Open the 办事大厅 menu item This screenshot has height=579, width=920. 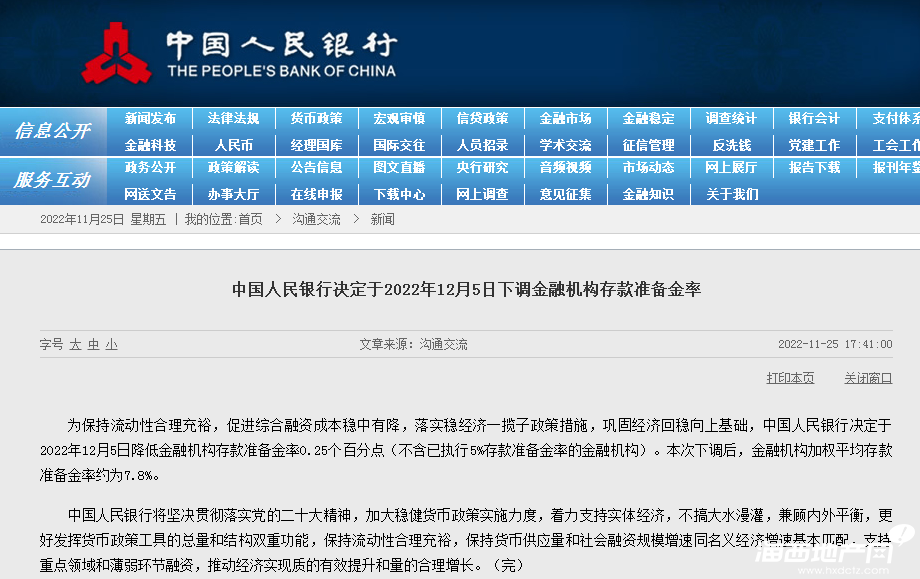pyautogui.click(x=234, y=194)
